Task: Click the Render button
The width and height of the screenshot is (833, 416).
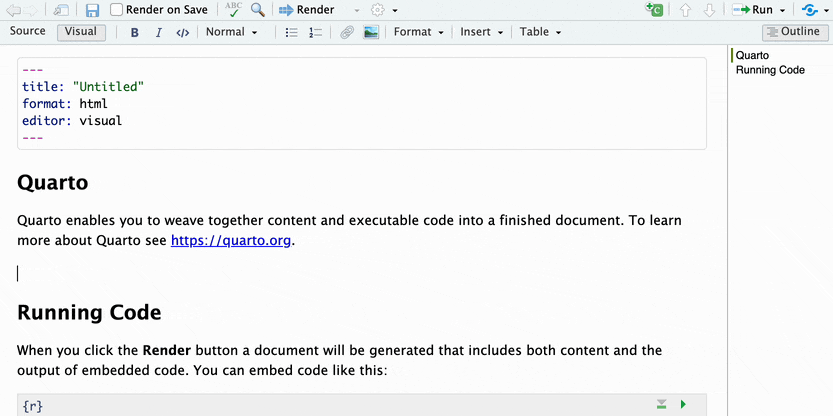Action: (x=306, y=10)
